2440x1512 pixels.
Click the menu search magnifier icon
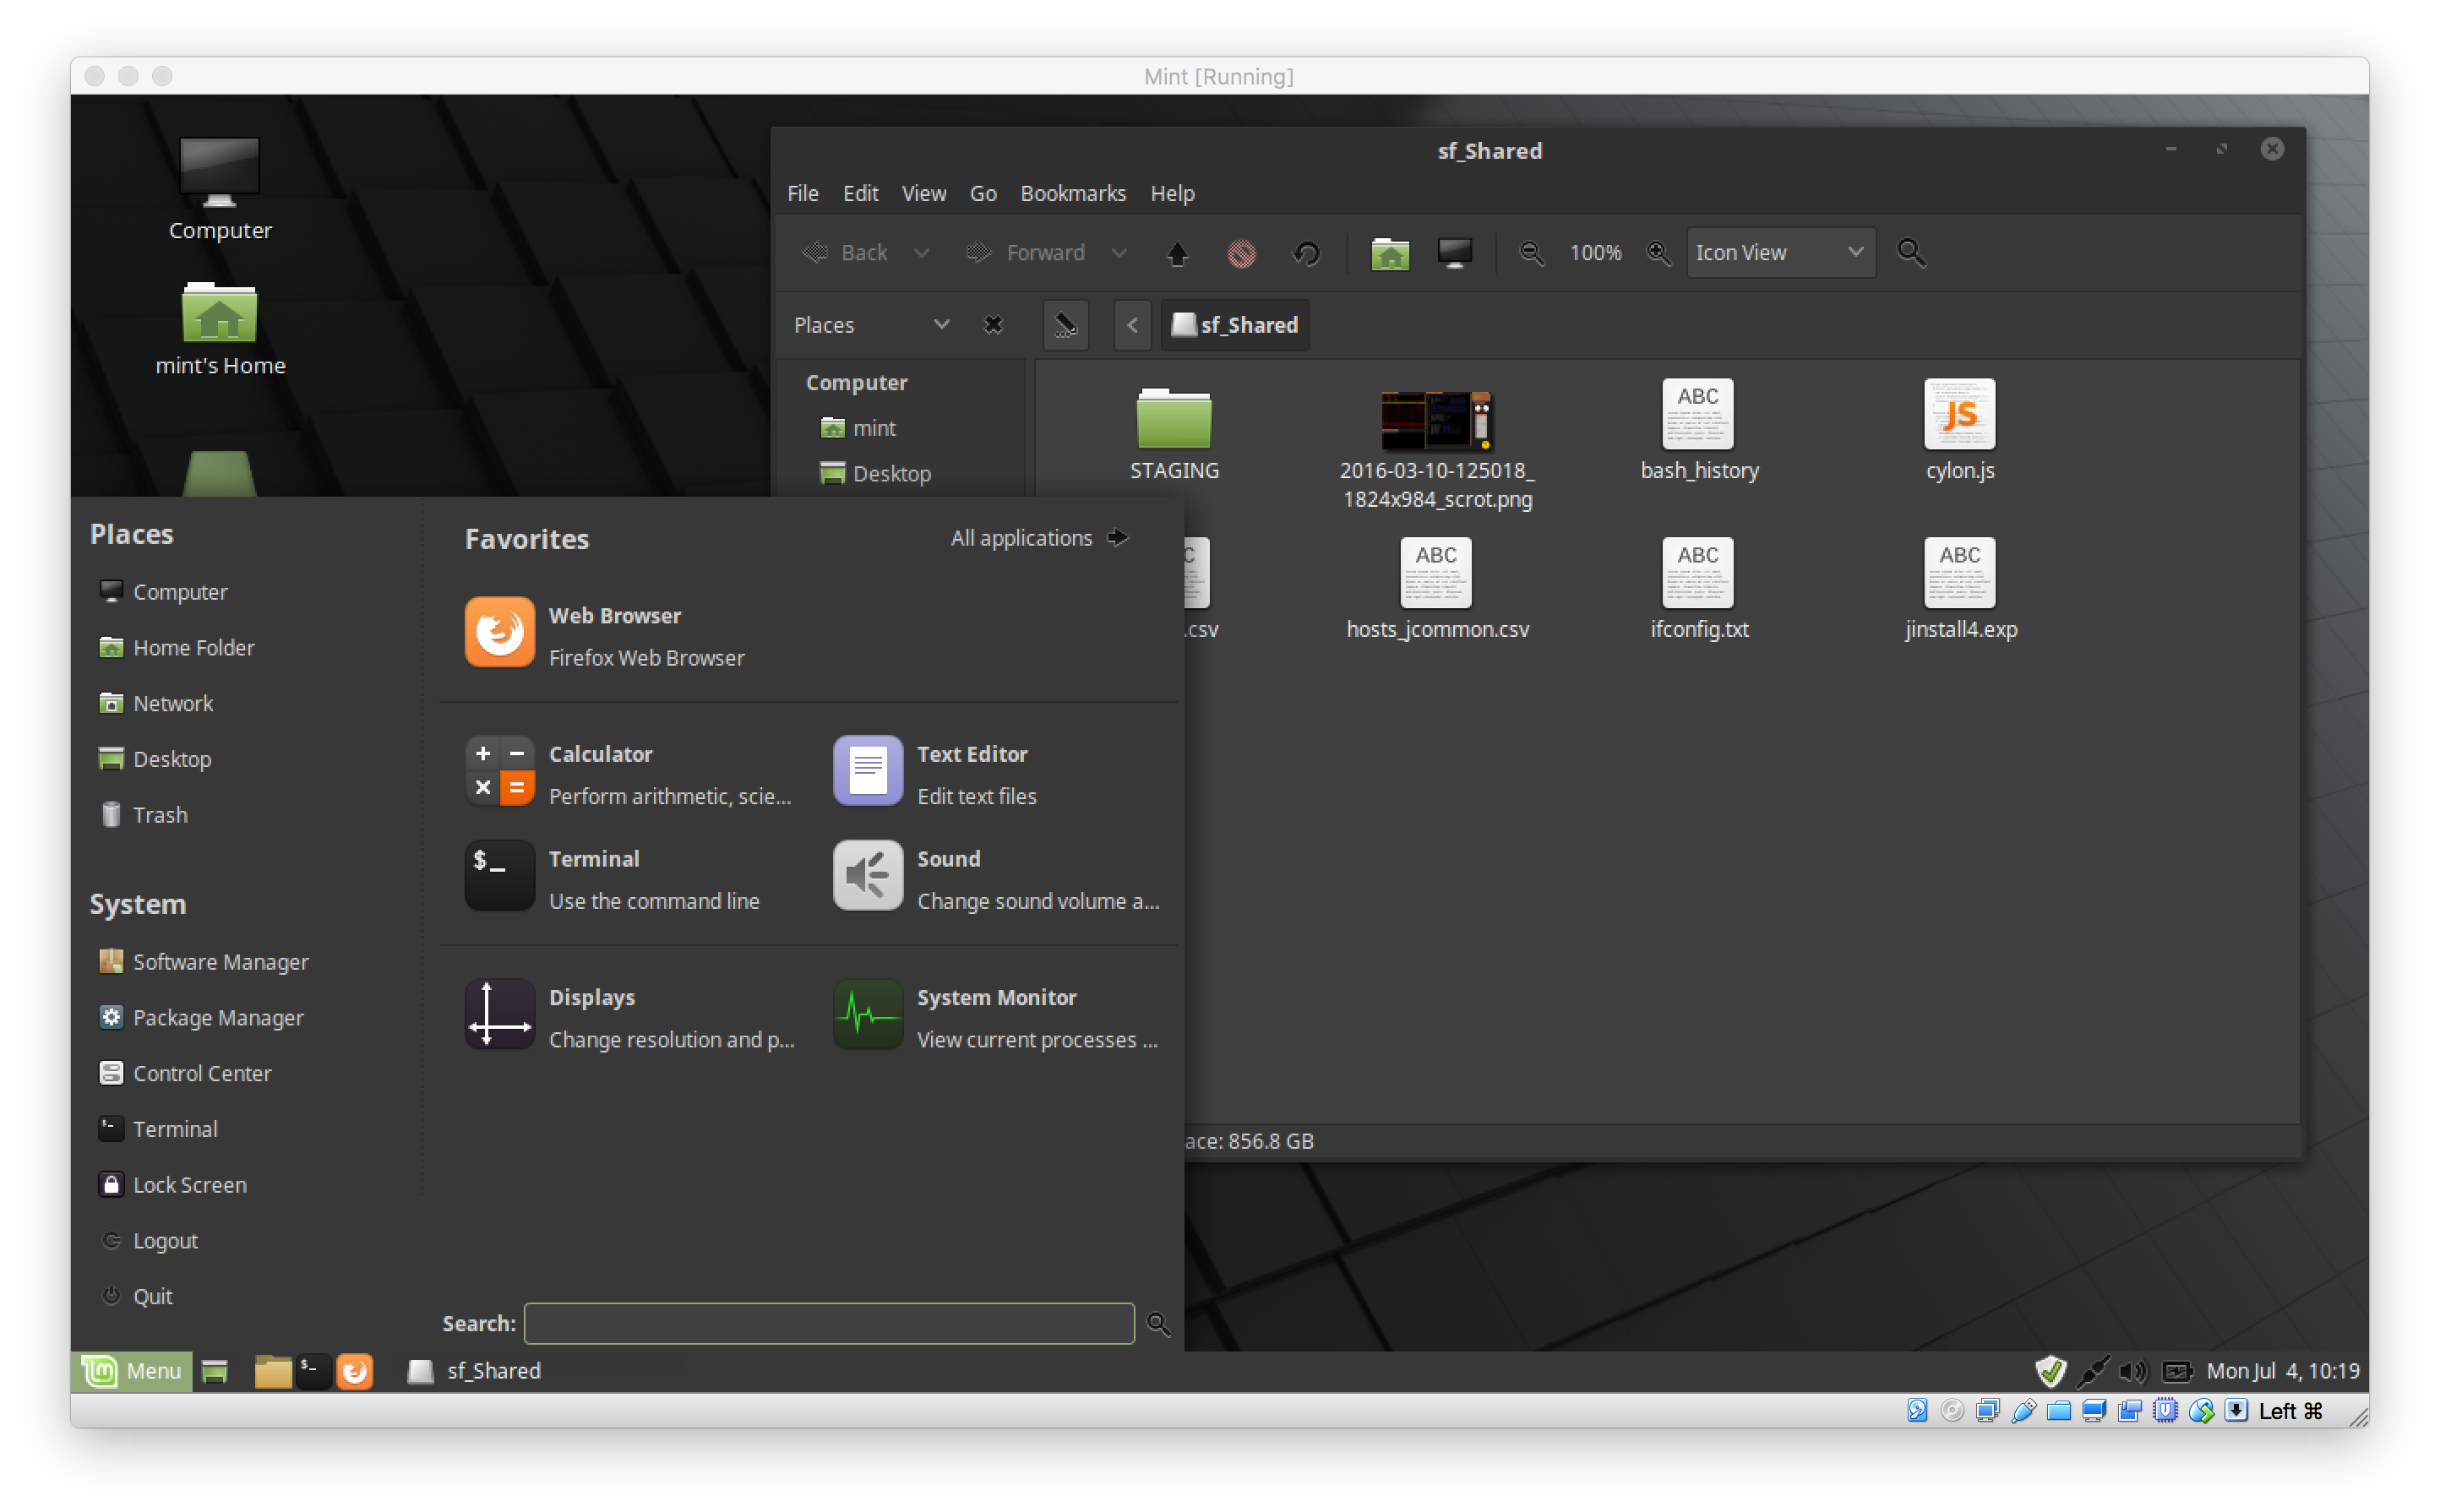point(1157,1324)
